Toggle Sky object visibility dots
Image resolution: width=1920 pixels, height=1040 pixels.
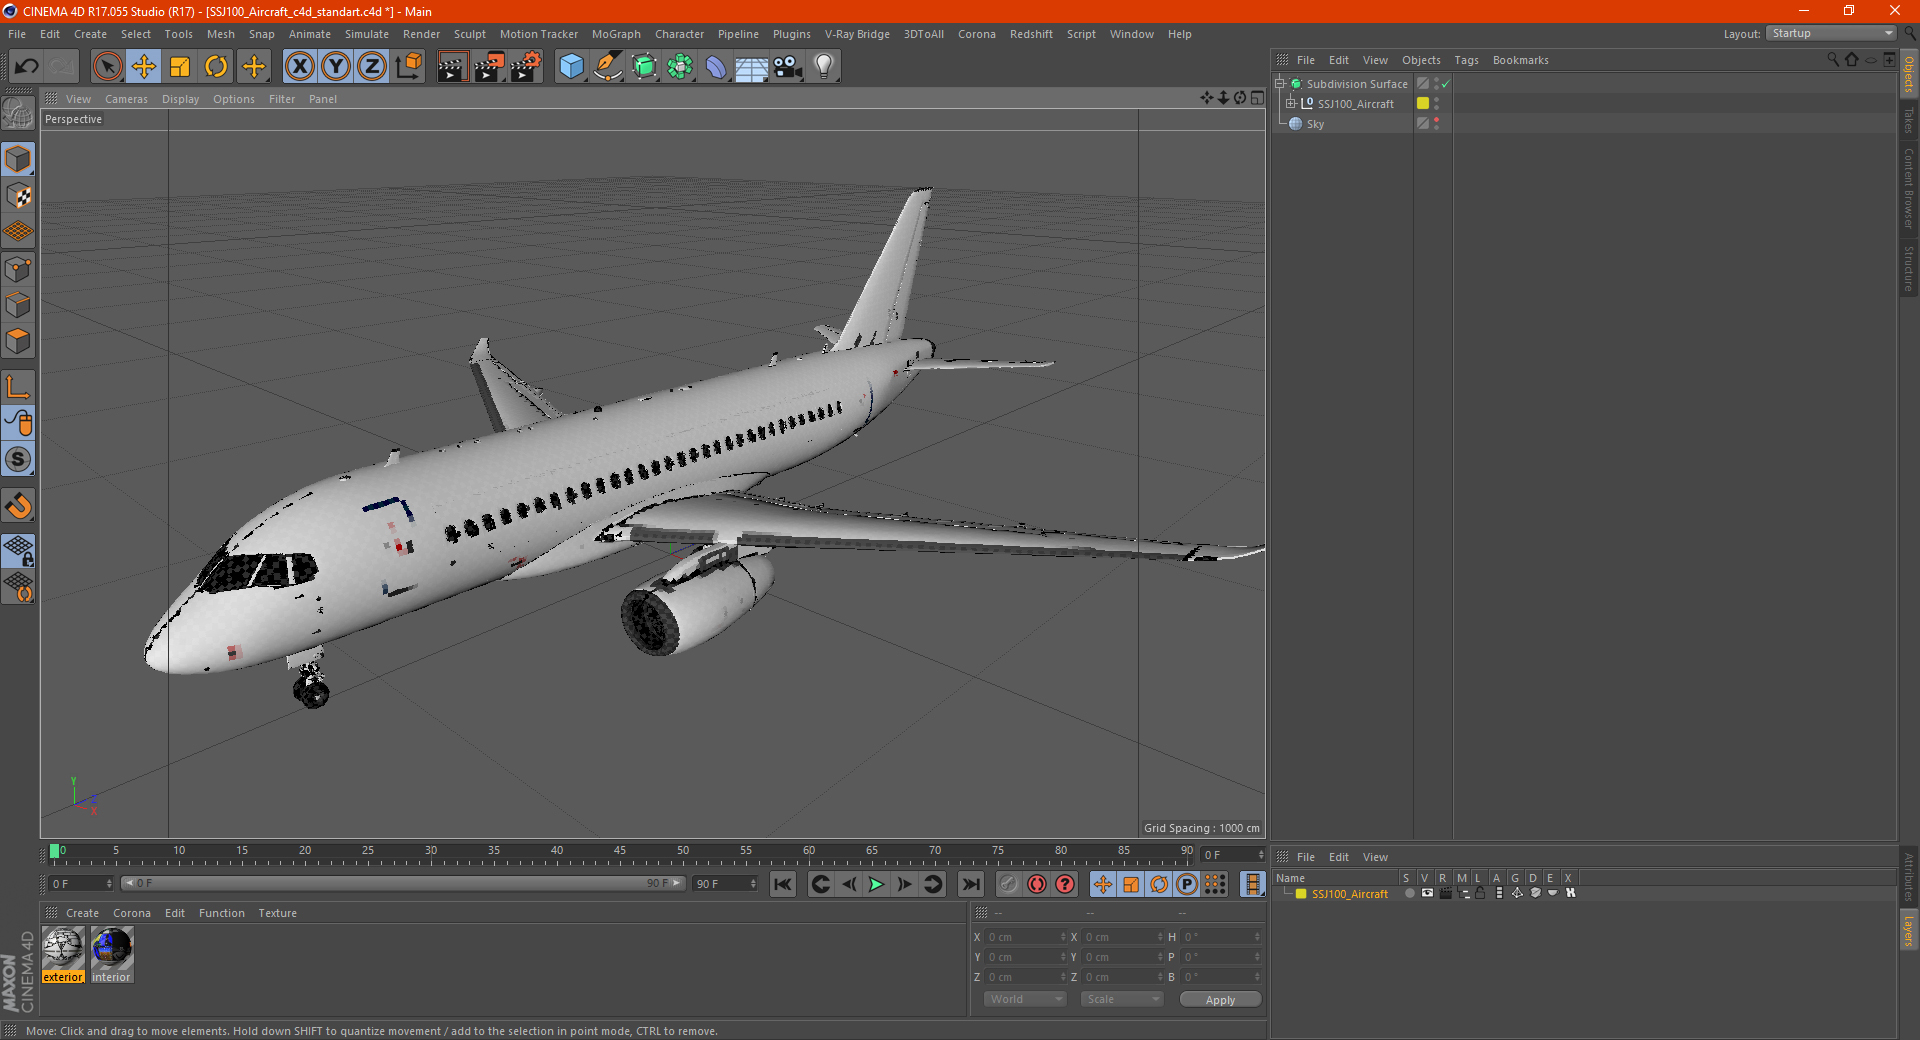tap(1436, 123)
